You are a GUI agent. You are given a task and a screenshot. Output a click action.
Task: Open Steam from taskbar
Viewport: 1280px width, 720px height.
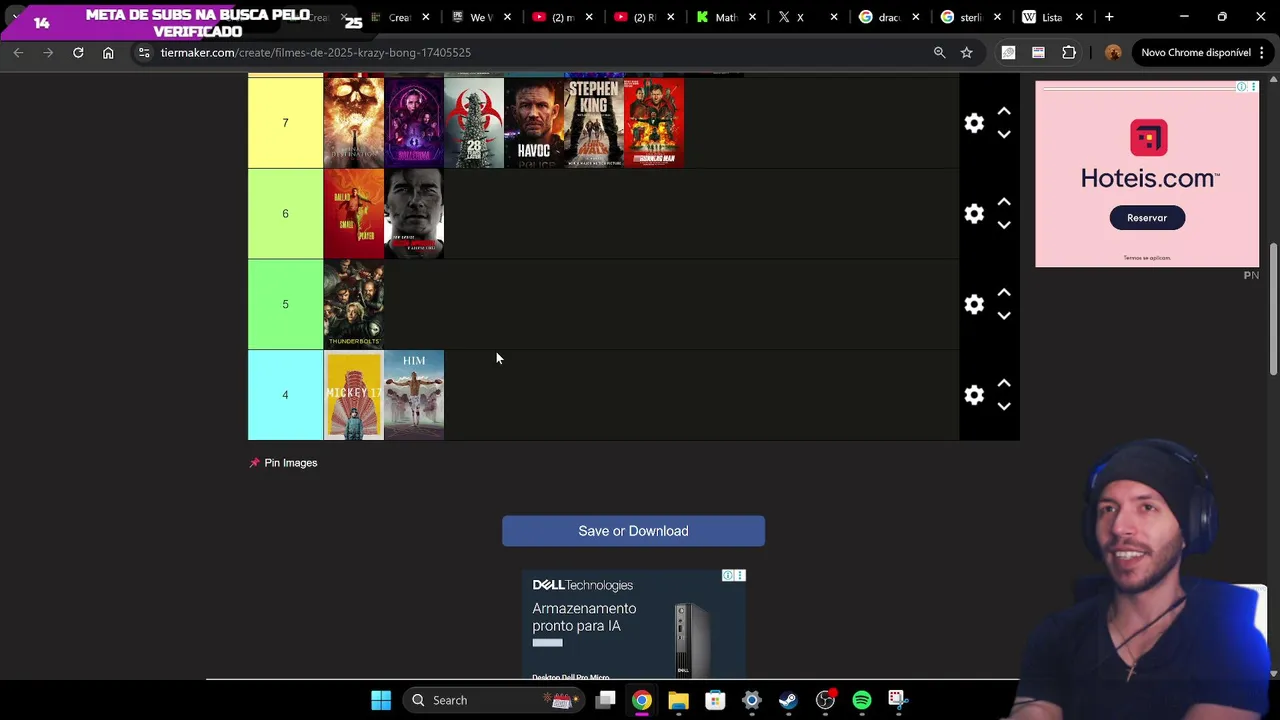pyautogui.click(x=788, y=700)
